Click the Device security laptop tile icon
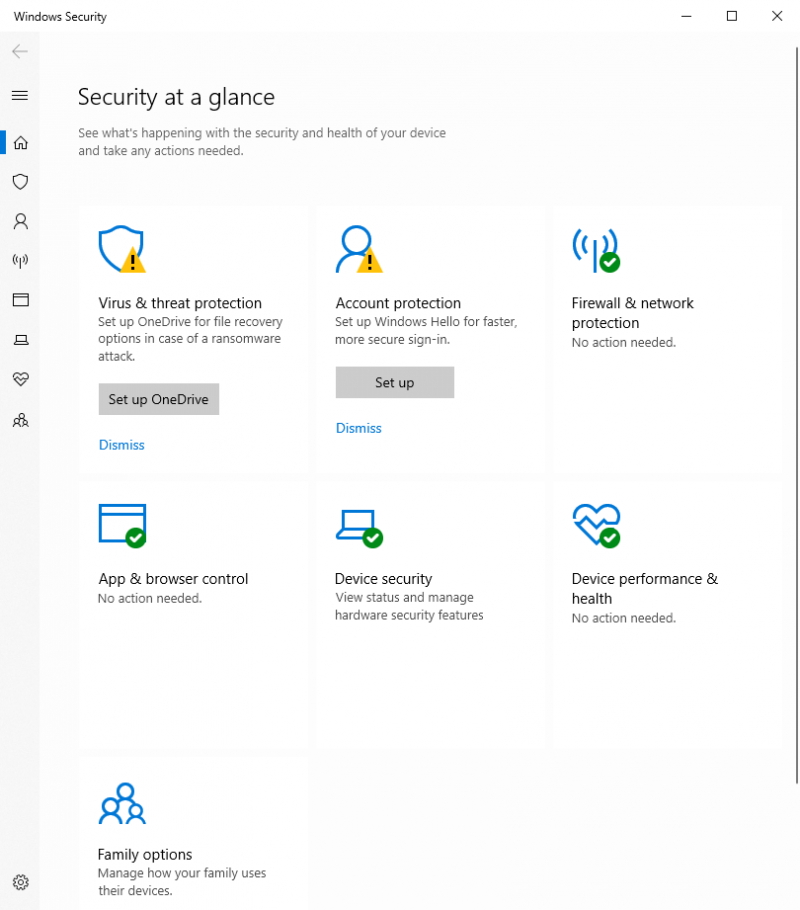Viewport: 800px width, 910px height. pyautogui.click(x=359, y=528)
